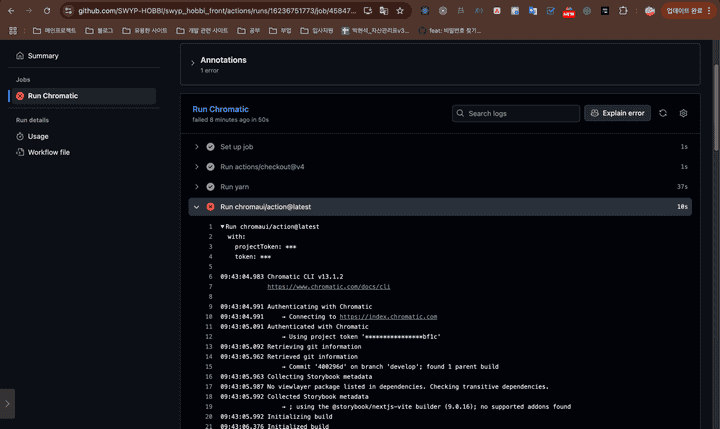Open the apps grid icon in bookmarks bar

click(x=13, y=31)
